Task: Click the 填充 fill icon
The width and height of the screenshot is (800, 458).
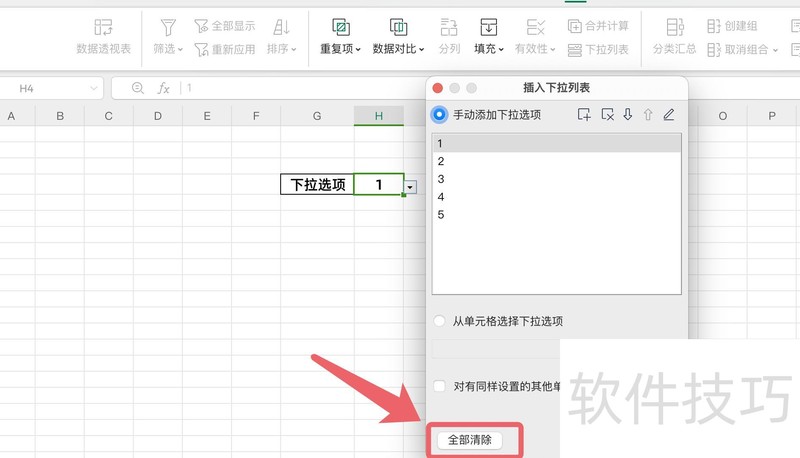Action: pos(488,28)
